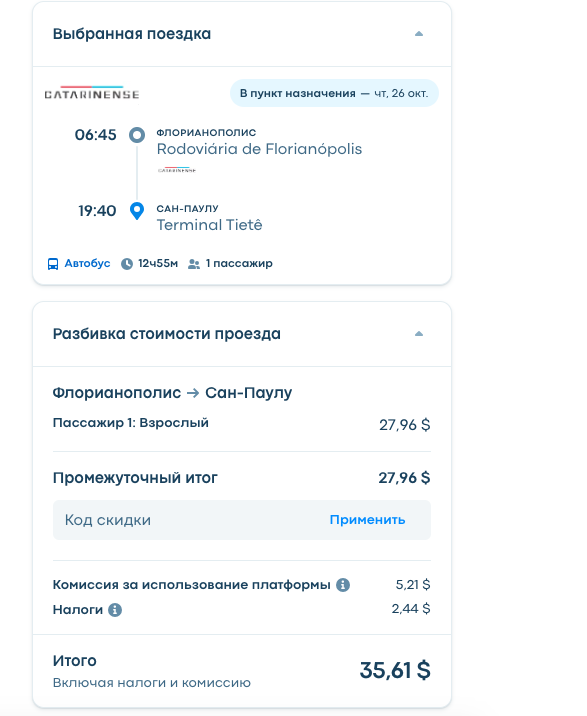The height and width of the screenshot is (716, 587).
Task: Click the В пункт назначения date badge
Action: click(x=334, y=93)
